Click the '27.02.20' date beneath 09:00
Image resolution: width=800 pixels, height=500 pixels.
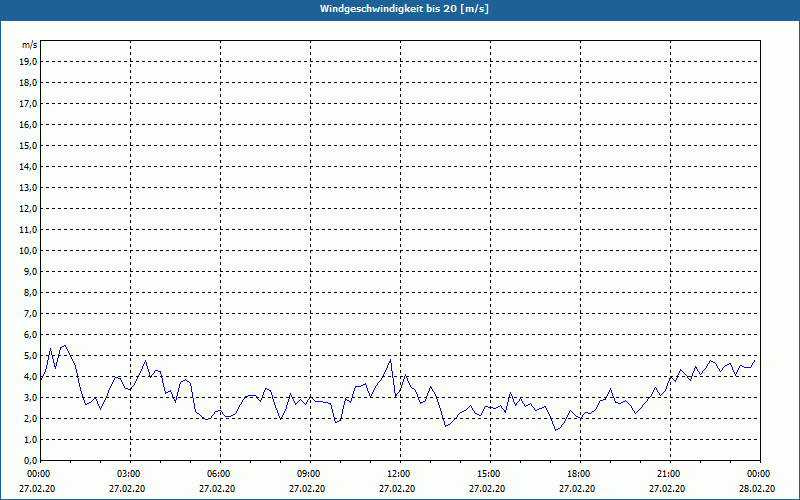[x=307, y=489]
